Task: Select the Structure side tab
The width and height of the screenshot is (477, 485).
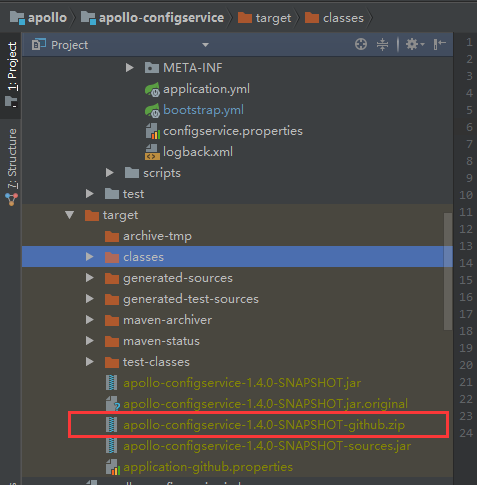Action: click(x=12, y=167)
